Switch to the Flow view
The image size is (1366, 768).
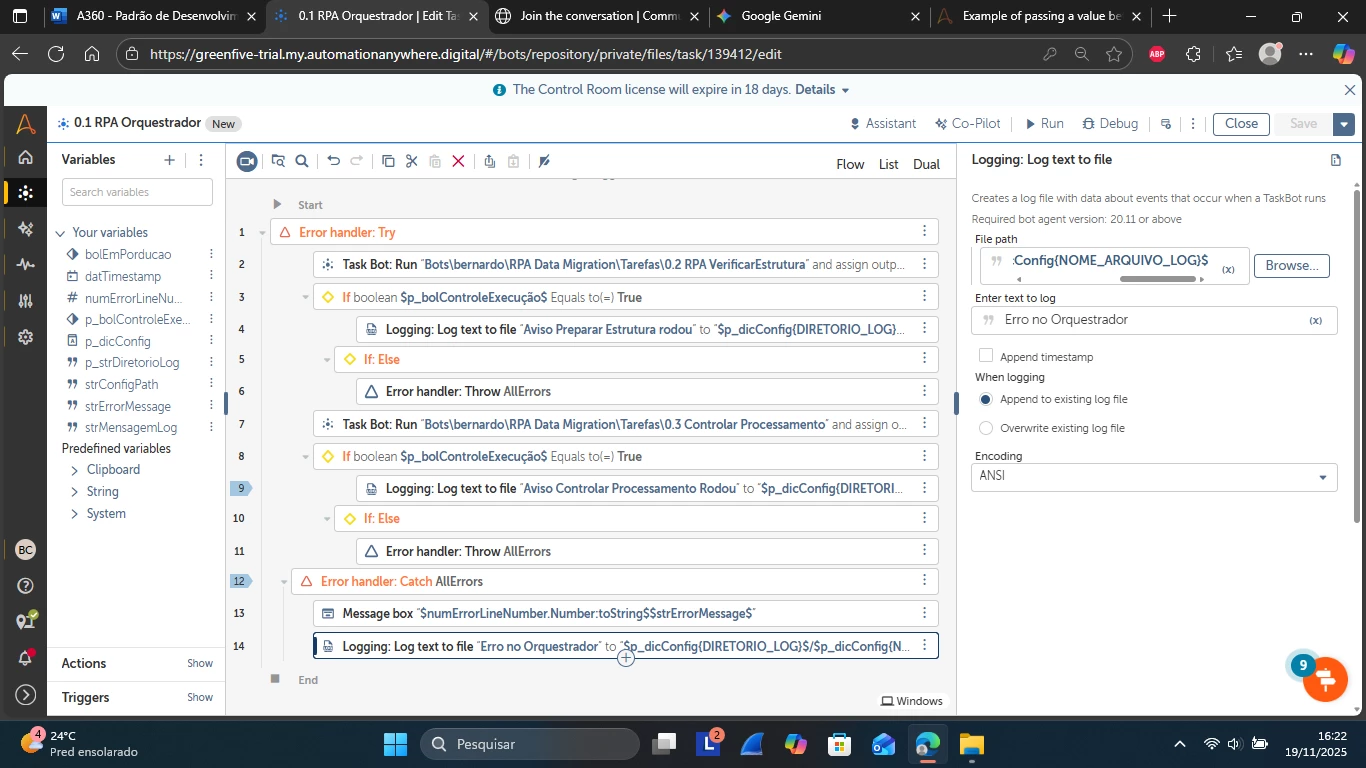pos(850,164)
